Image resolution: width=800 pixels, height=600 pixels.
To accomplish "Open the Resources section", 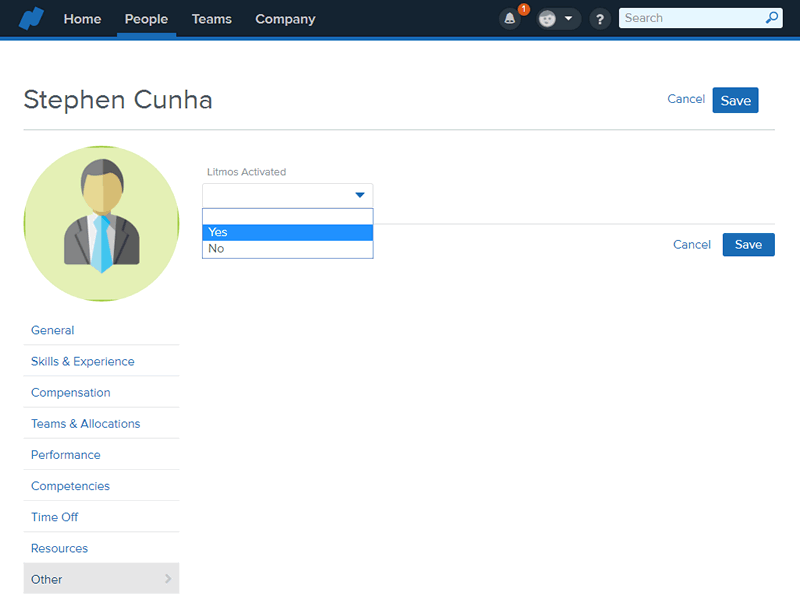I will coord(59,548).
